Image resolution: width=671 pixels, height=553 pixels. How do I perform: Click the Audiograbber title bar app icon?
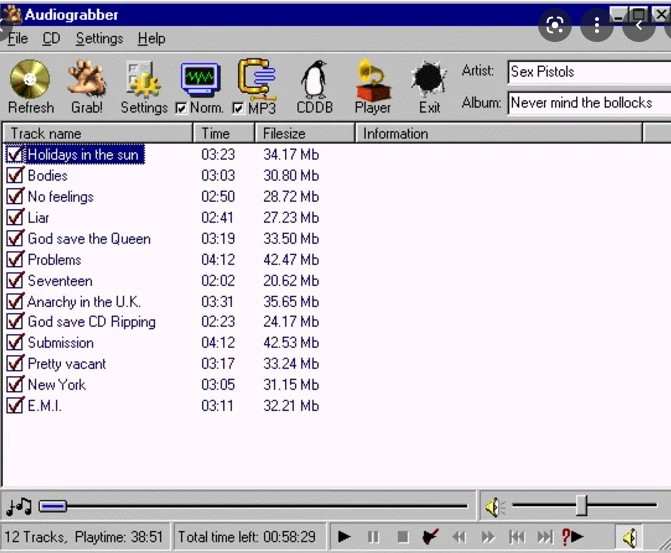11,15
